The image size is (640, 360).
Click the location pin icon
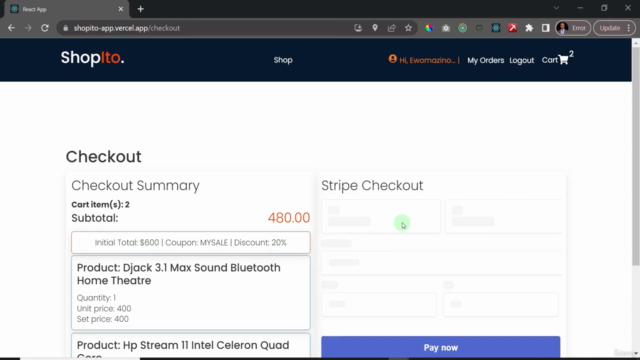pyautogui.click(x=375, y=28)
